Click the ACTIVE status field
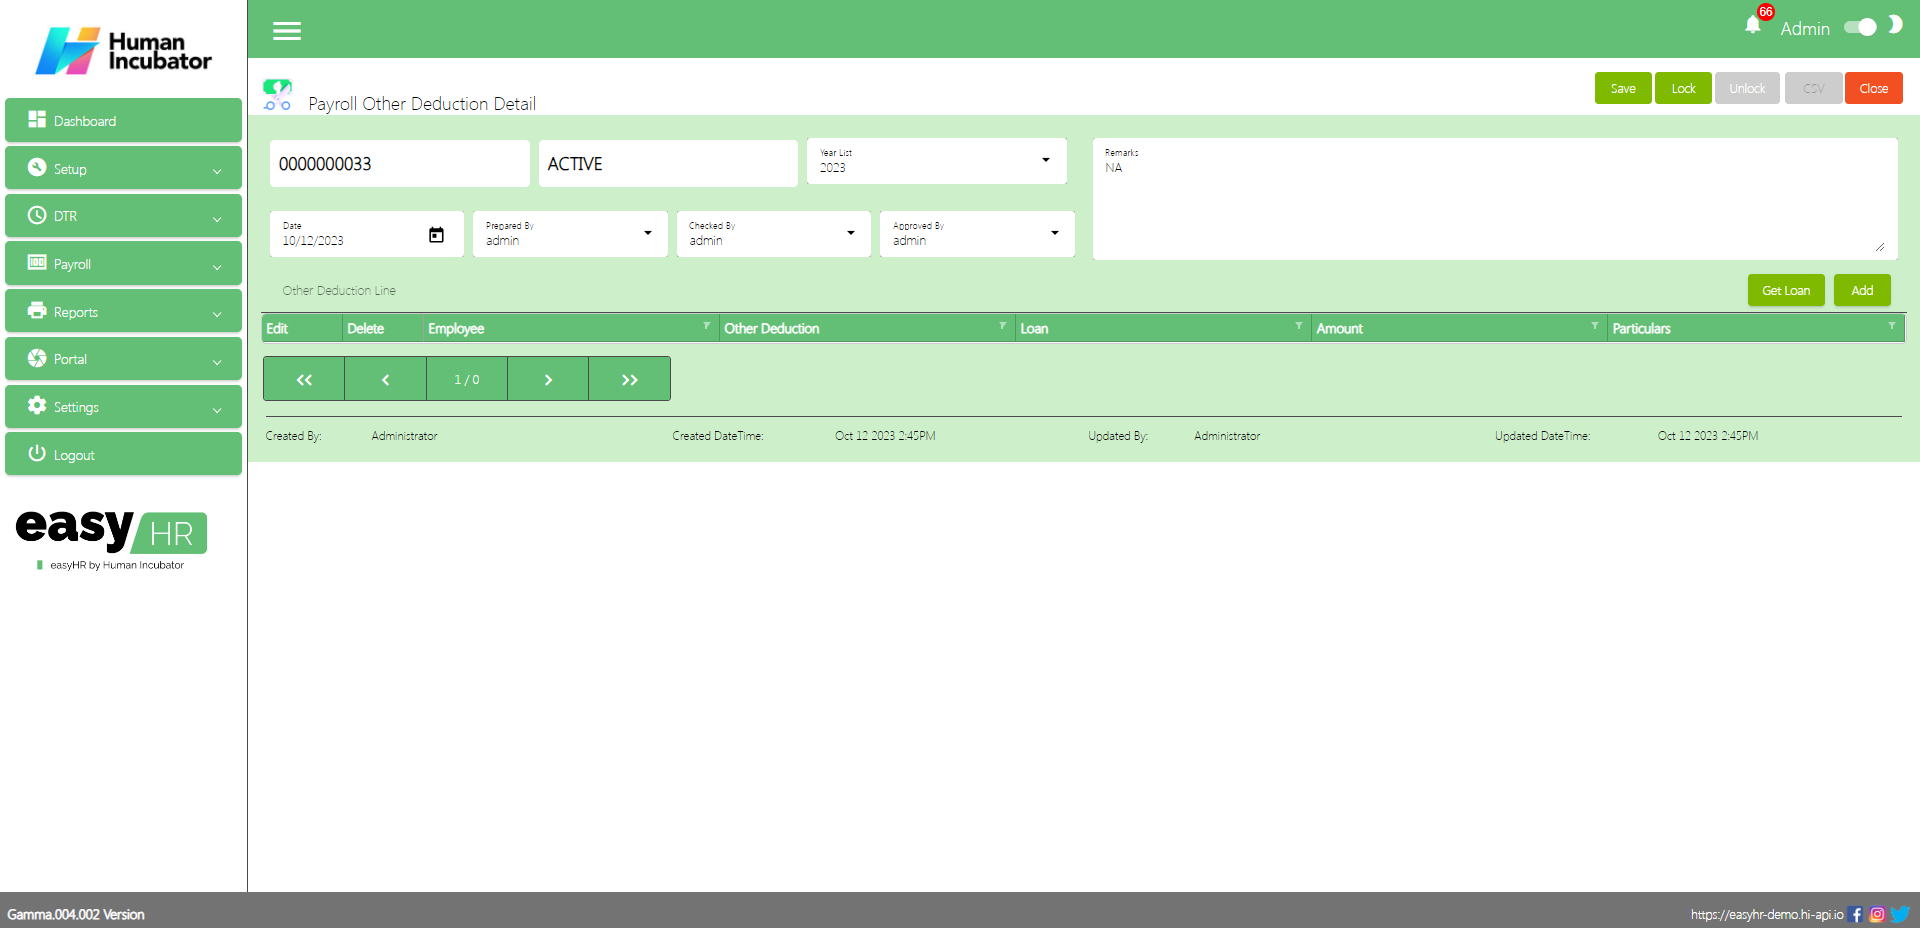Screen dimensions: 1920x928 (668, 163)
